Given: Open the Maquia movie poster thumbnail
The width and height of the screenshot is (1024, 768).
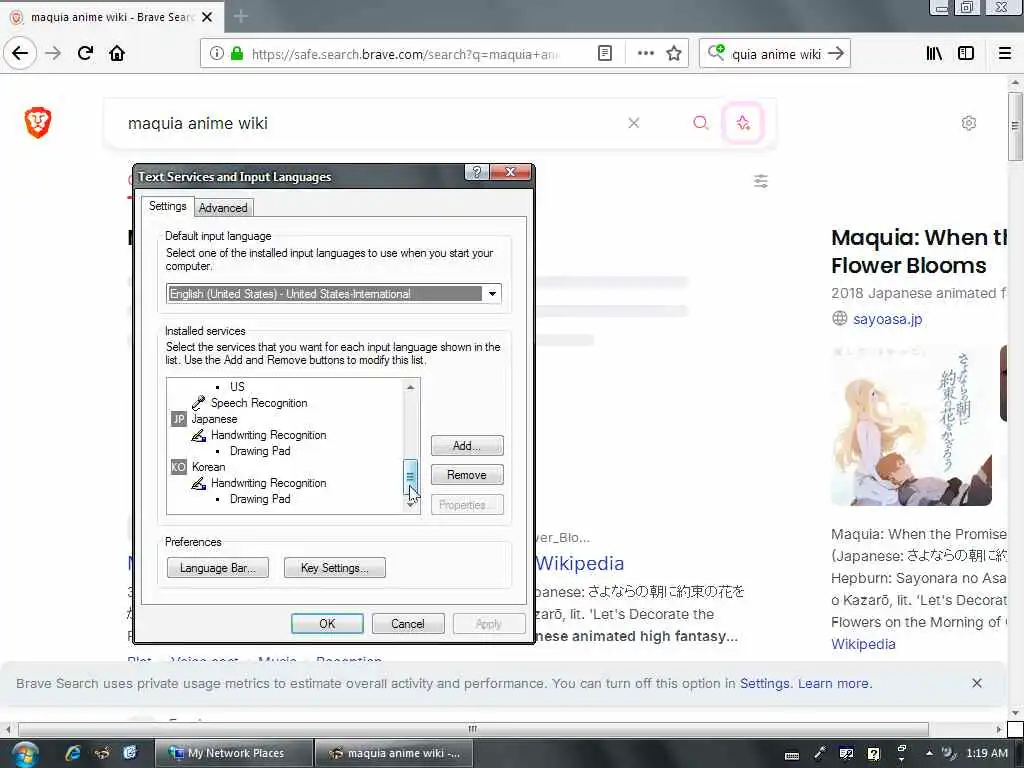Looking at the screenshot, I should [911, 426].
